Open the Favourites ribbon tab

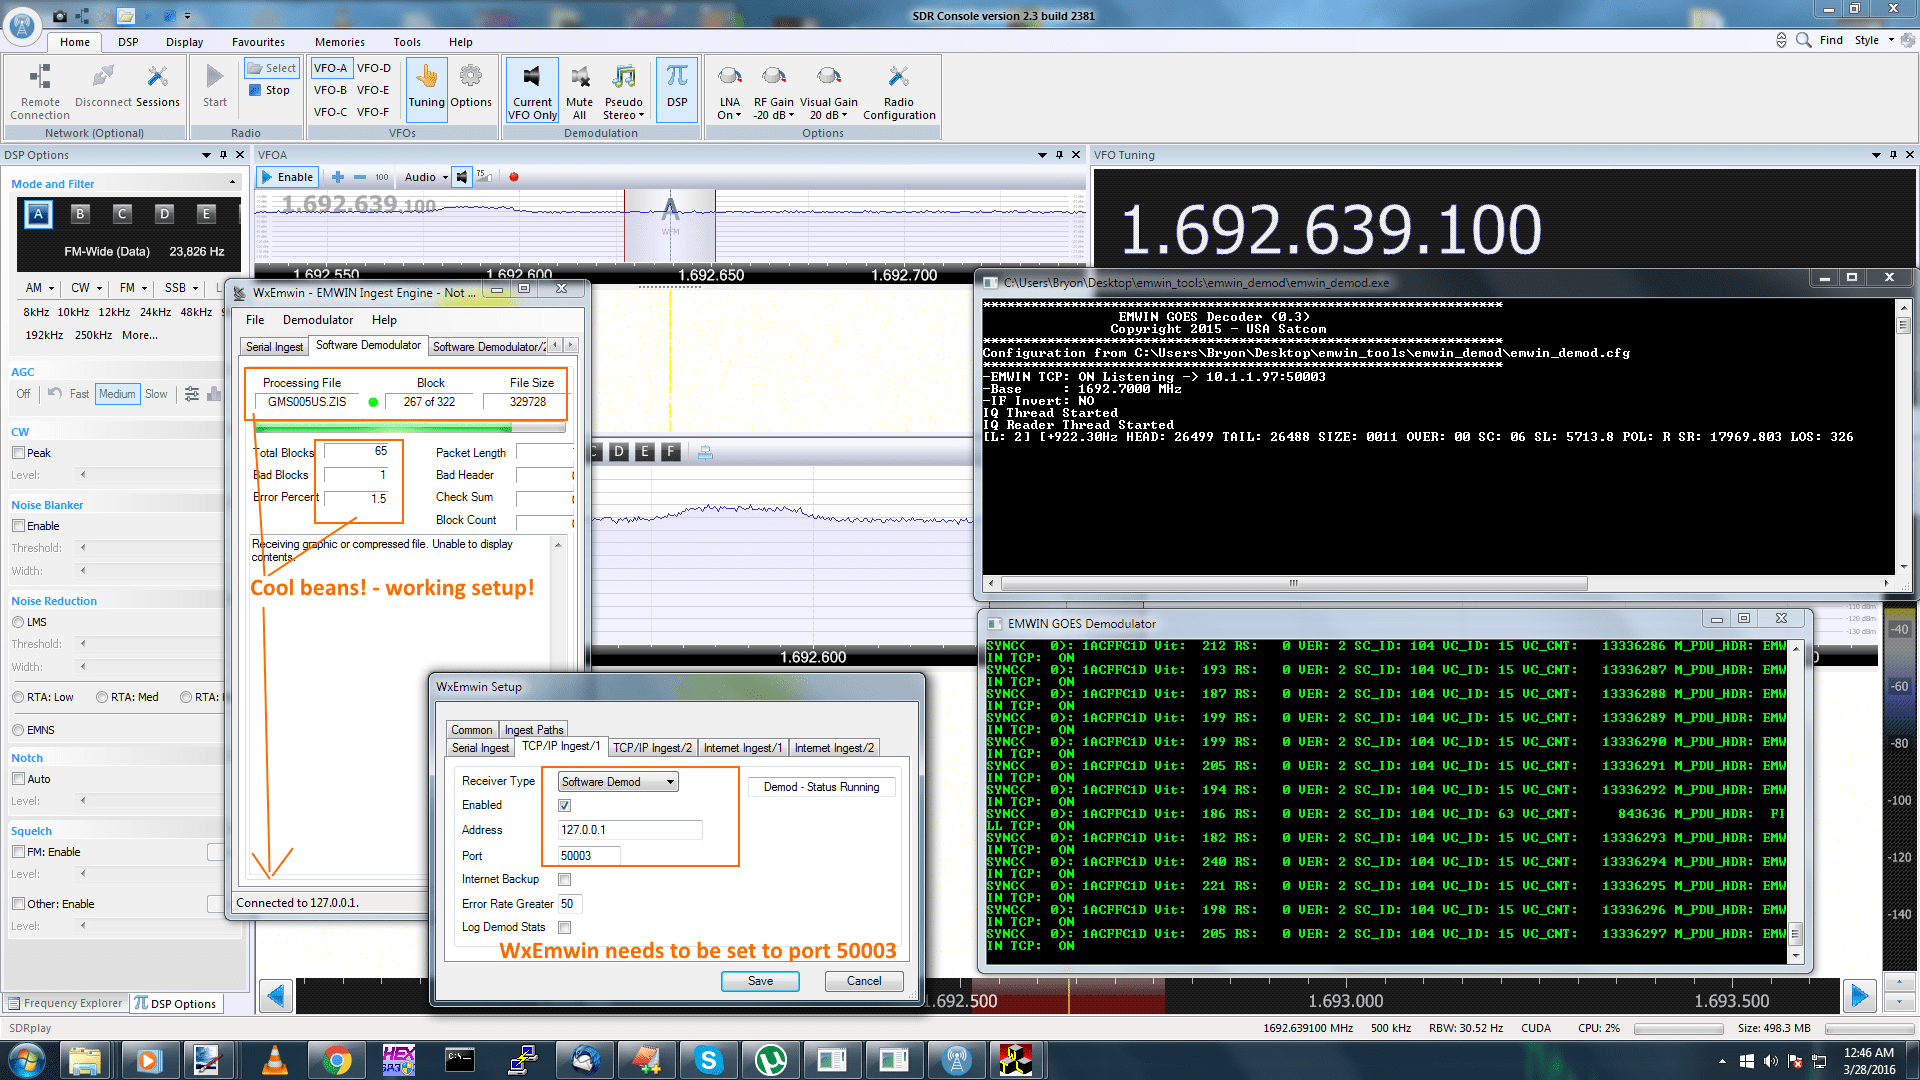[258, 42]
